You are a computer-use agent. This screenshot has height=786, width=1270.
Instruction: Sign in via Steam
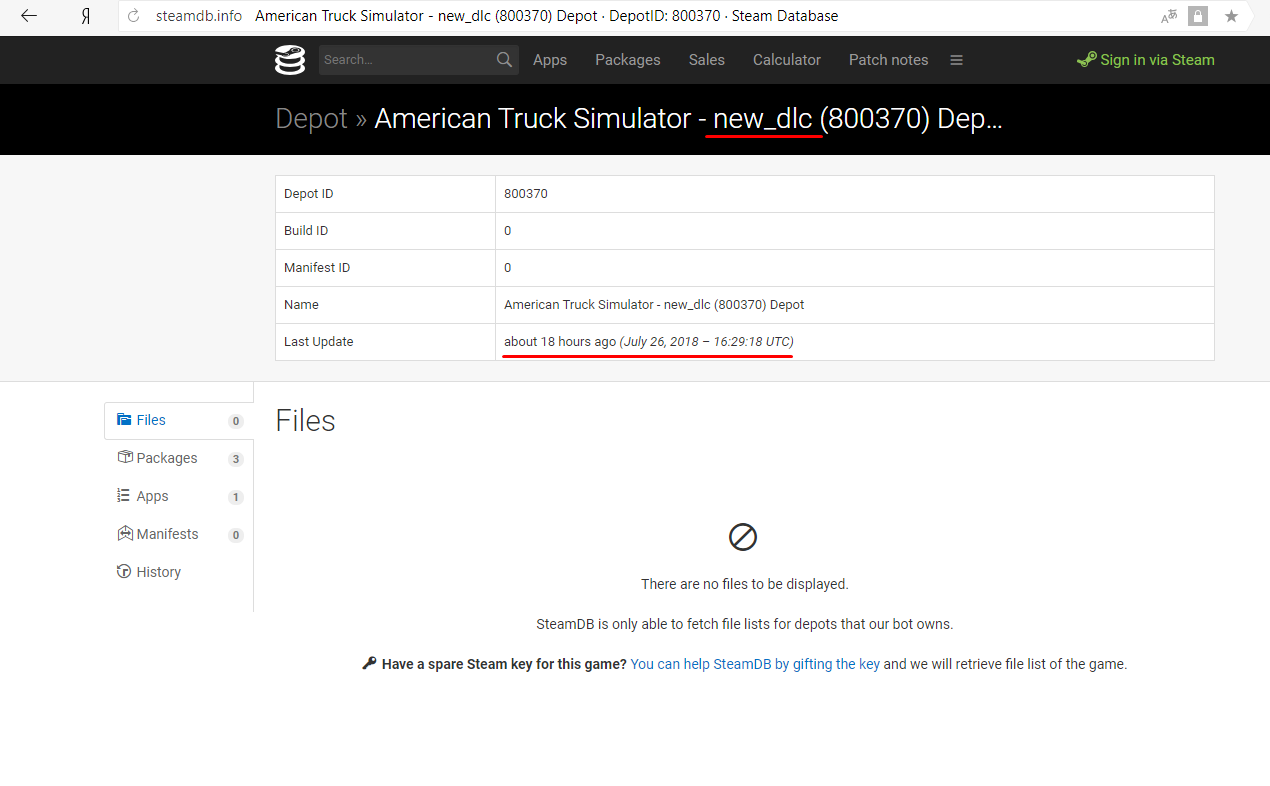[x=1146, y=60]
